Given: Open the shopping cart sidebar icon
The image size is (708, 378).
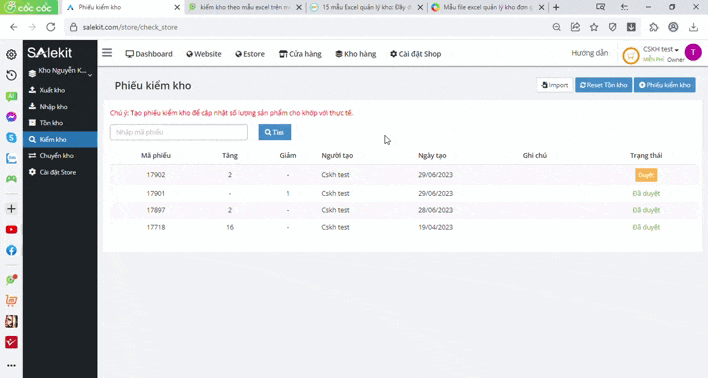Looking at the screenshot, I should click(11, 300).
